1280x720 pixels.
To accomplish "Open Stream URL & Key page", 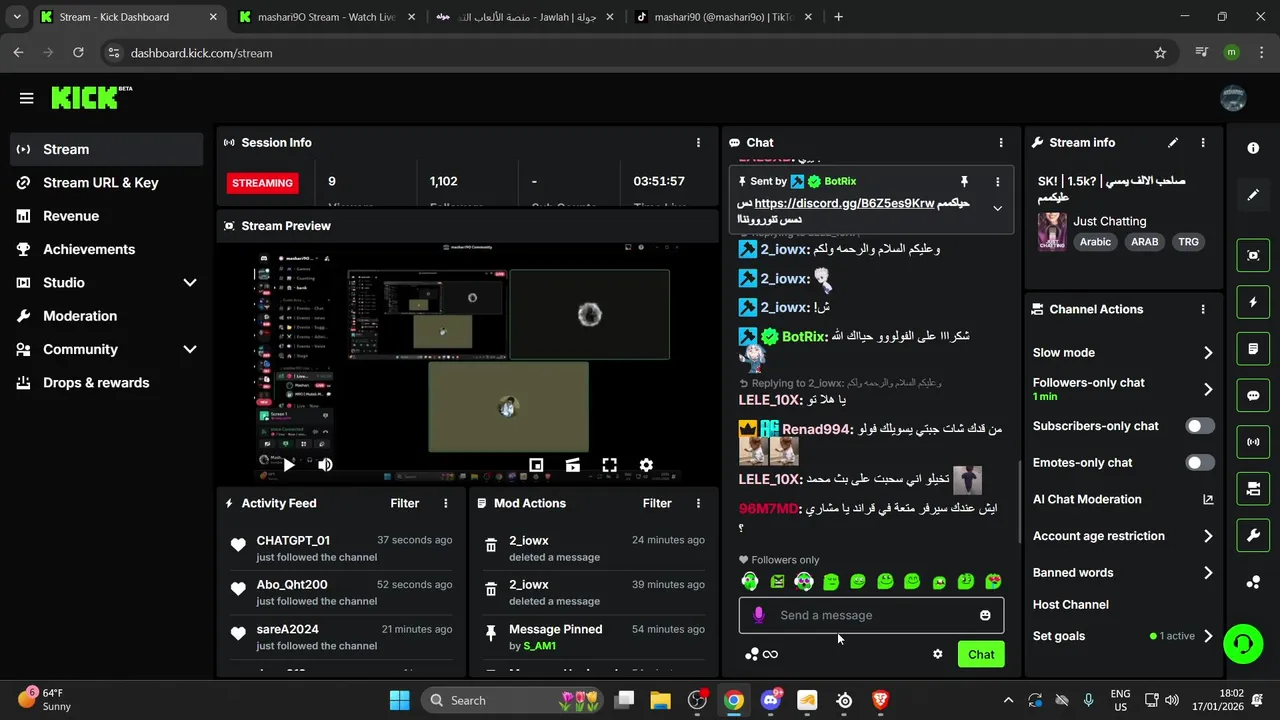I will point(106,183).
